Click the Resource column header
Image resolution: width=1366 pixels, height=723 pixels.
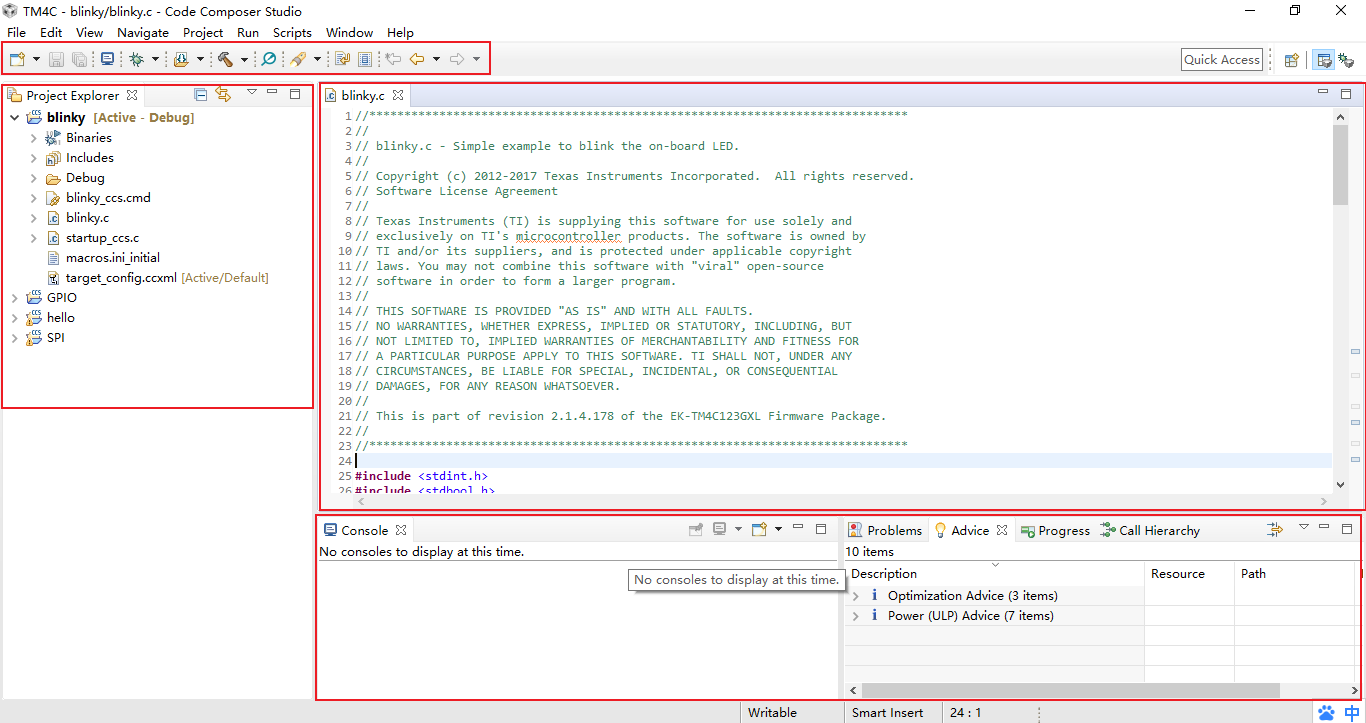(1178, 574)
